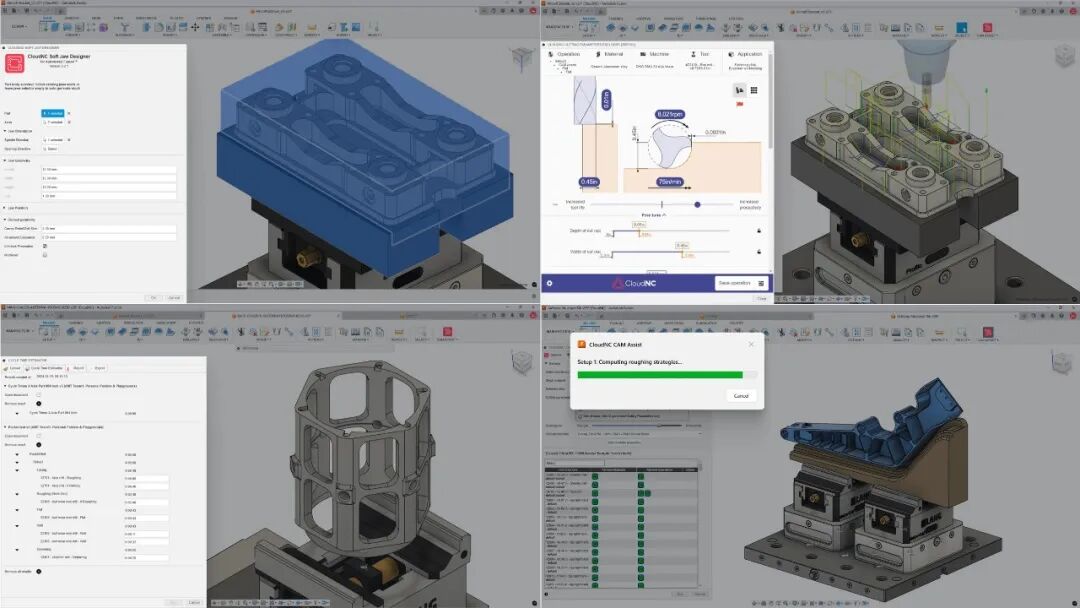Click first Remove result black dot in Cycle Time panel
This screenshot has width=1080, height=608.
pyautogui.click(x=39, y=403)
